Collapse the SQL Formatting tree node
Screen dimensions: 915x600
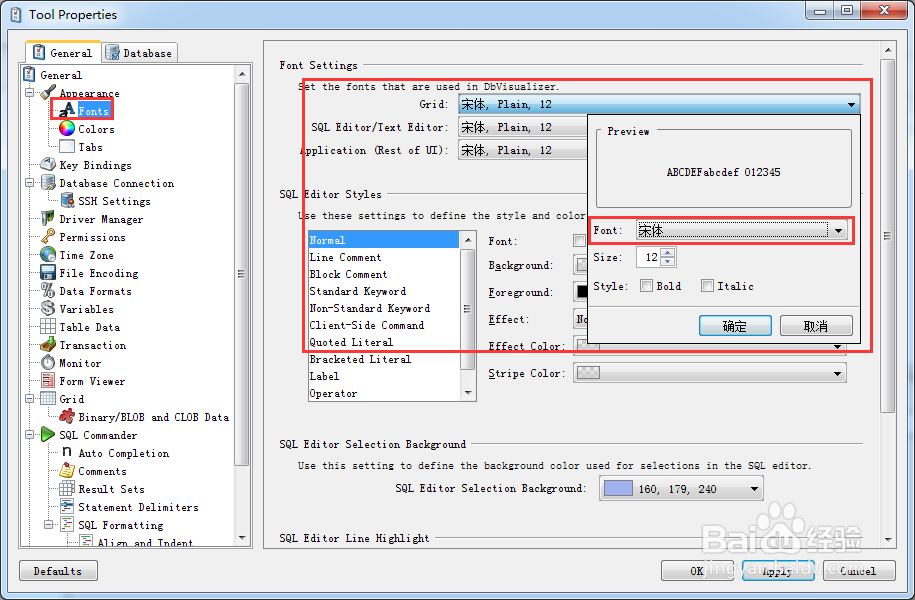tap(49, 525)
